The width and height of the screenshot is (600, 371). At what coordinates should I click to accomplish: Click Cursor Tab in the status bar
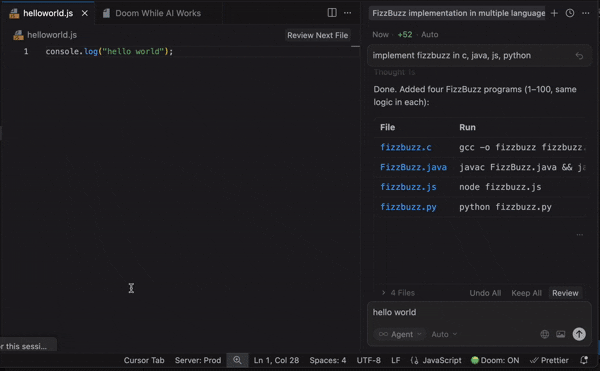[x=144, y=360]
